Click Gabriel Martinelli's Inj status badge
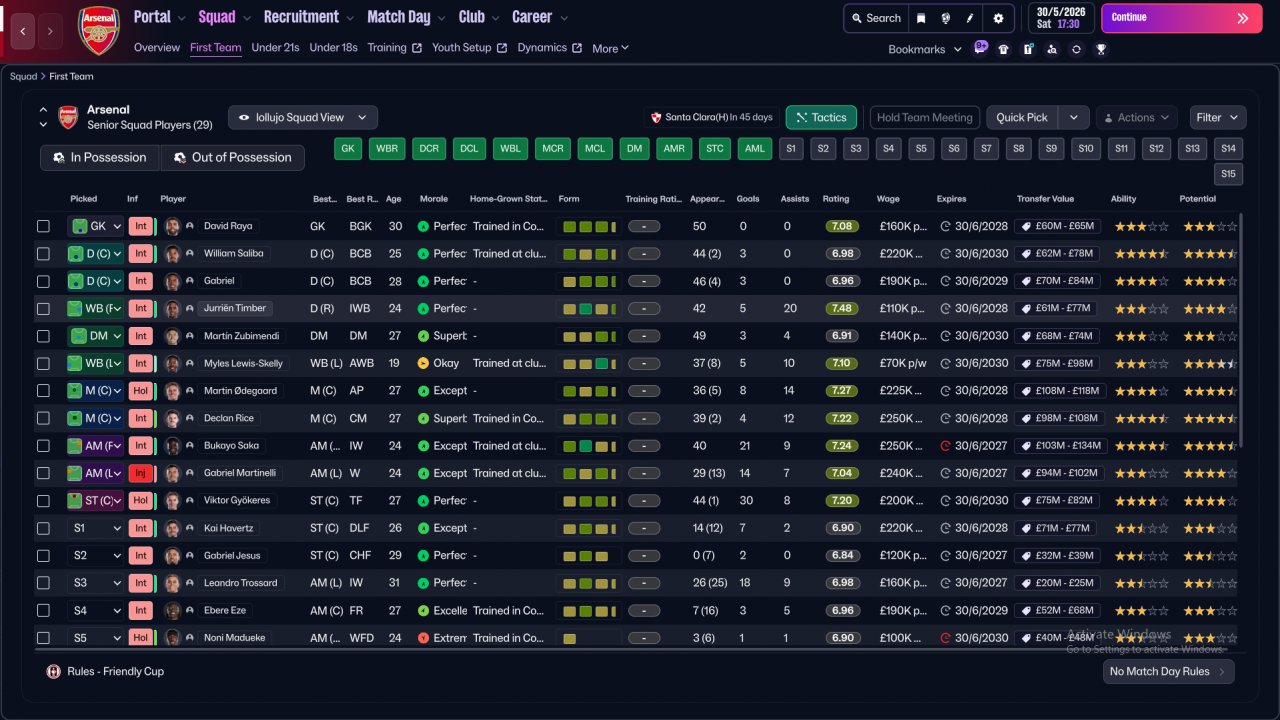 141,473
